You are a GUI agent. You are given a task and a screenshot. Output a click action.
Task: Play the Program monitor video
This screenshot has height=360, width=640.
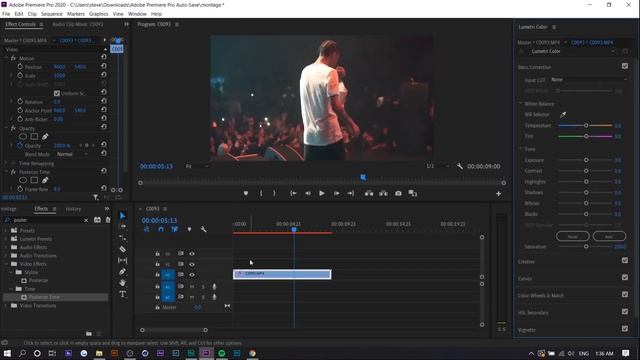322,193
